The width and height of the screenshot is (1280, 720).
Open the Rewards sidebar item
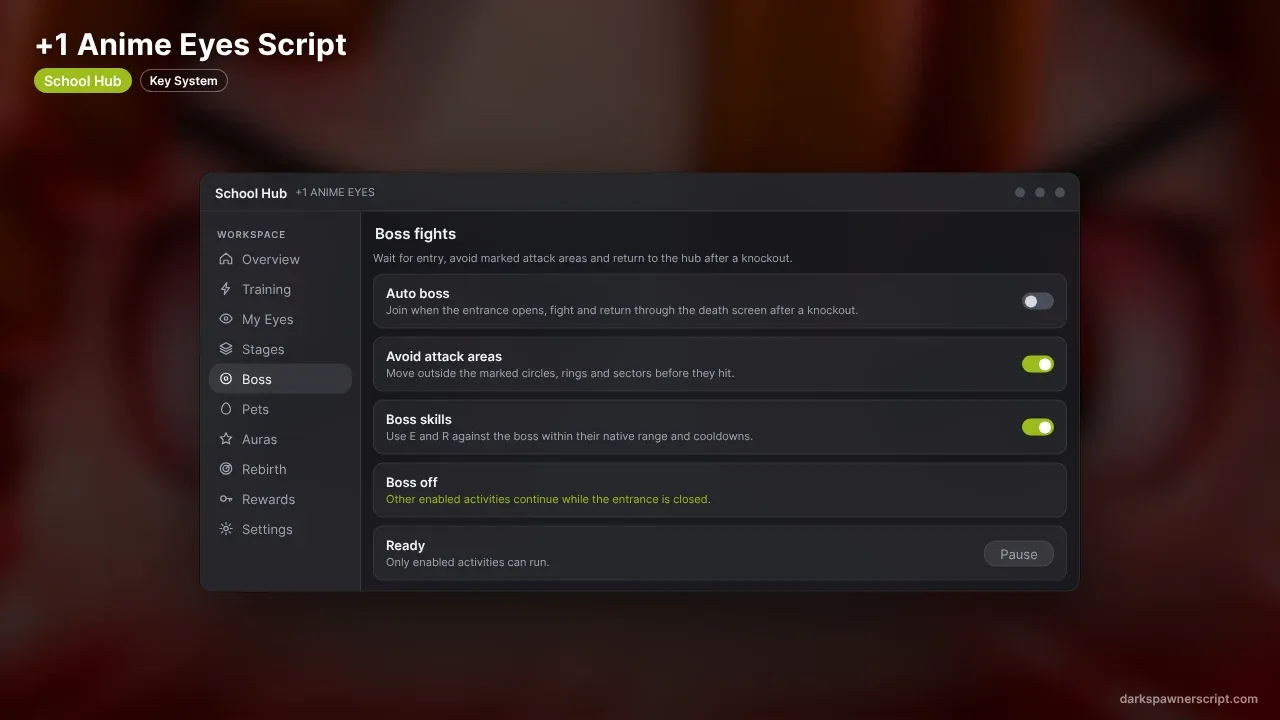280,499
